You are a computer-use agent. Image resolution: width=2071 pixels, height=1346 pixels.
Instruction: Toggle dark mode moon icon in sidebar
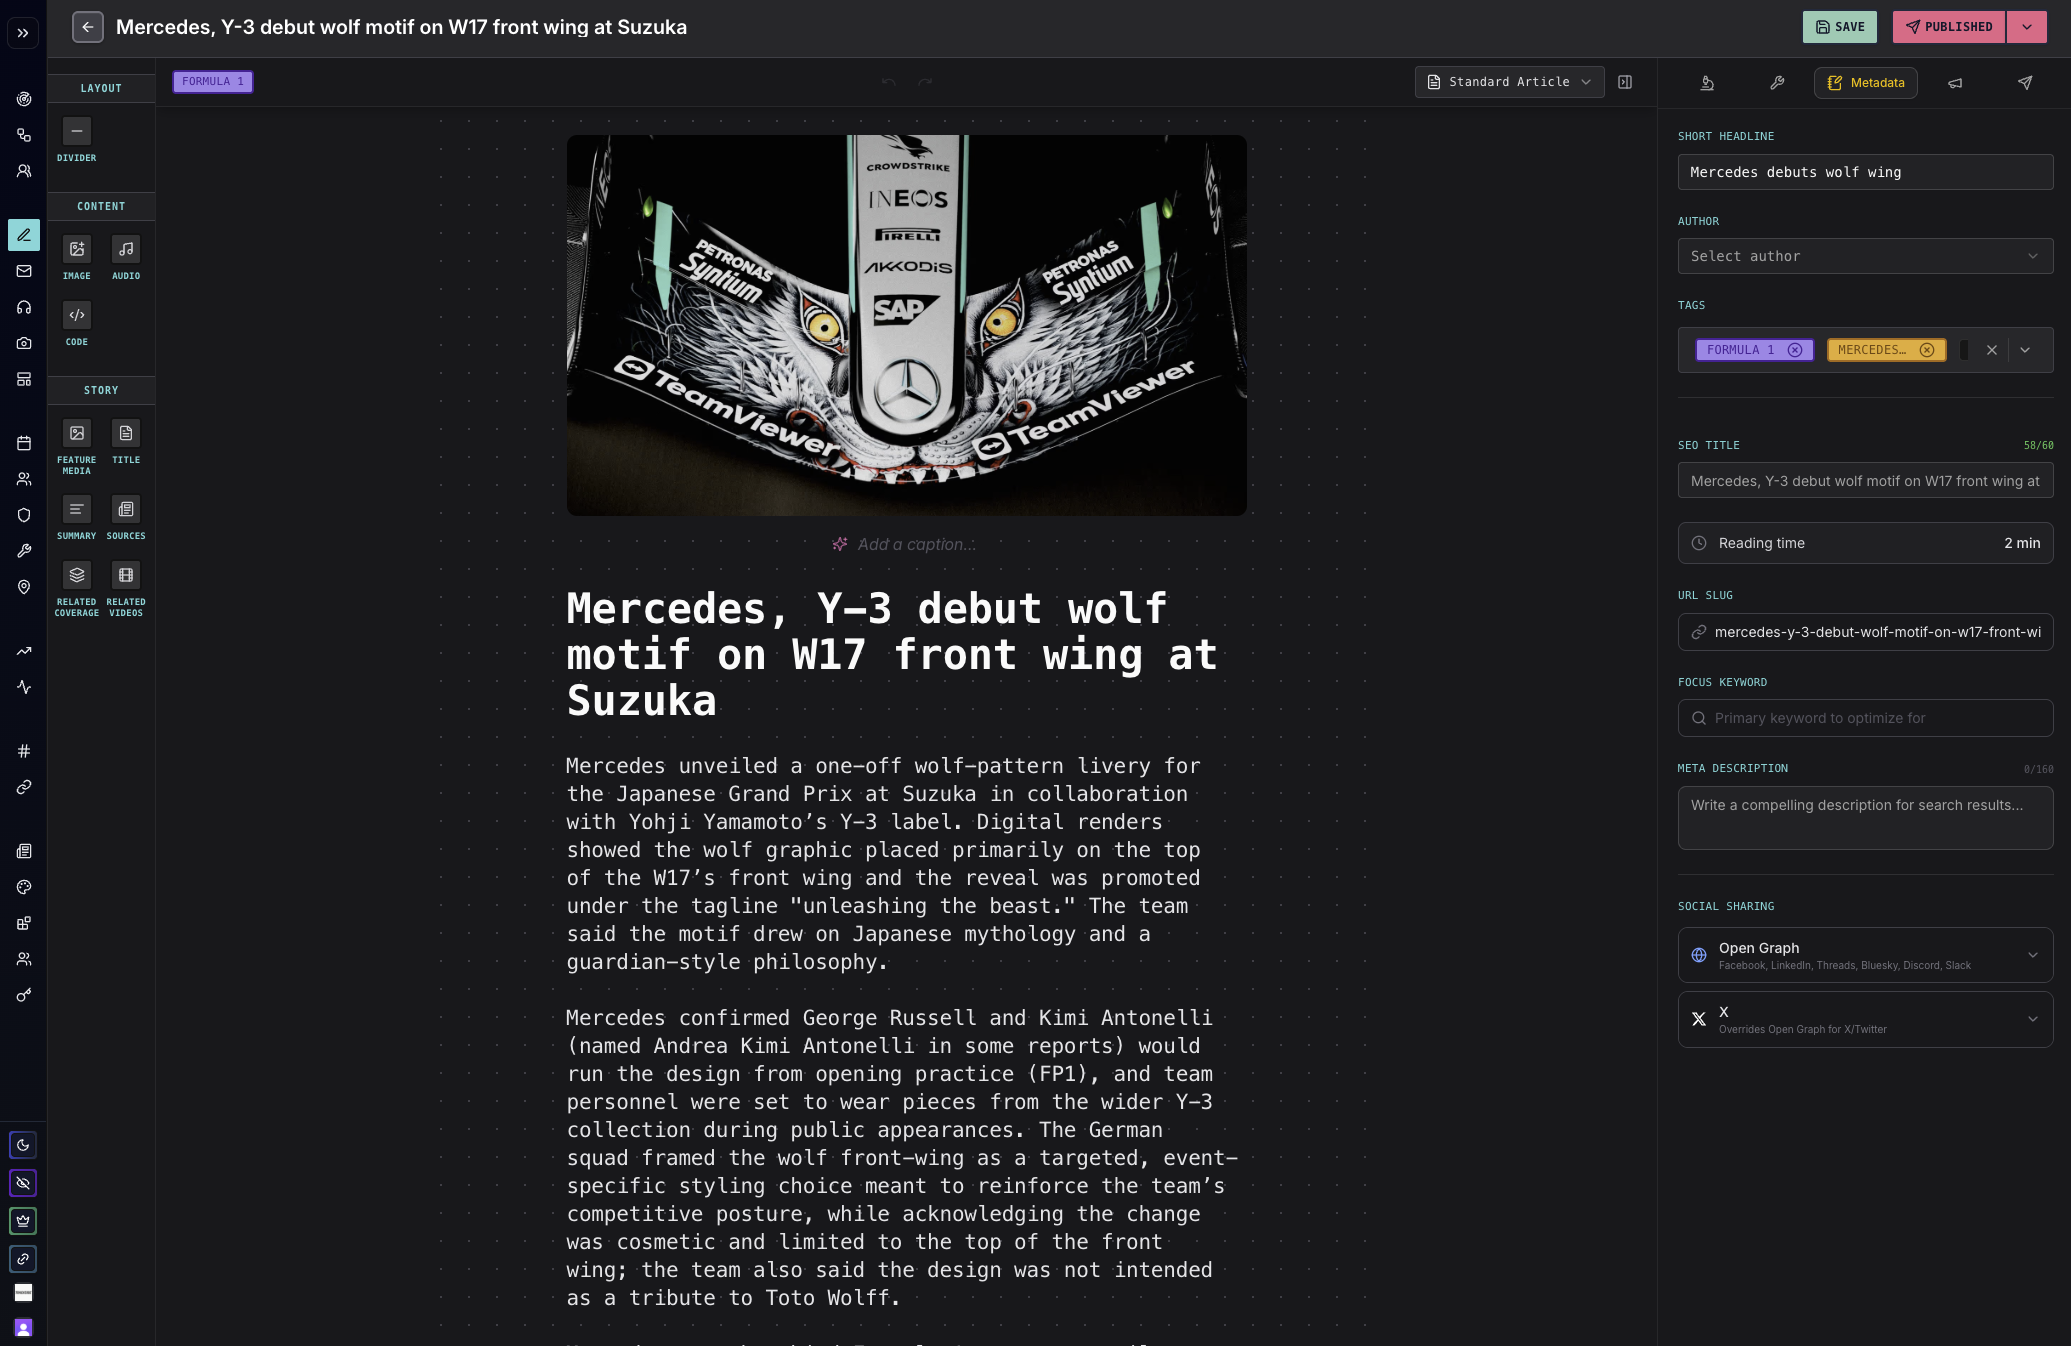click(x=23, y=1145)
